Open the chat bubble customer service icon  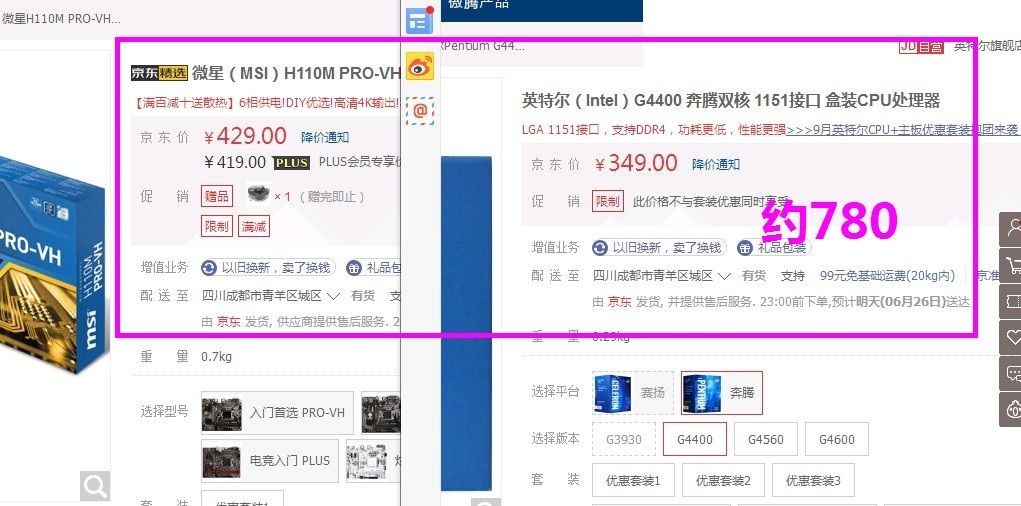click(x=1013, y=374)
